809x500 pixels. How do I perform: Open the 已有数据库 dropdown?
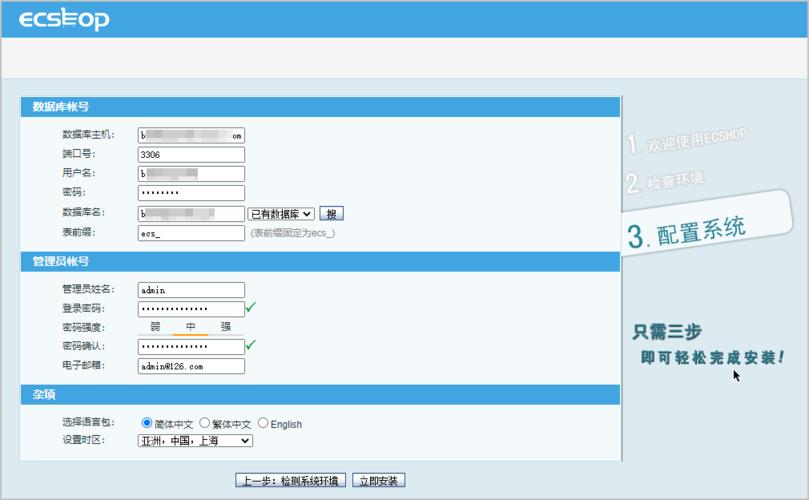click(x=281, y=214)
